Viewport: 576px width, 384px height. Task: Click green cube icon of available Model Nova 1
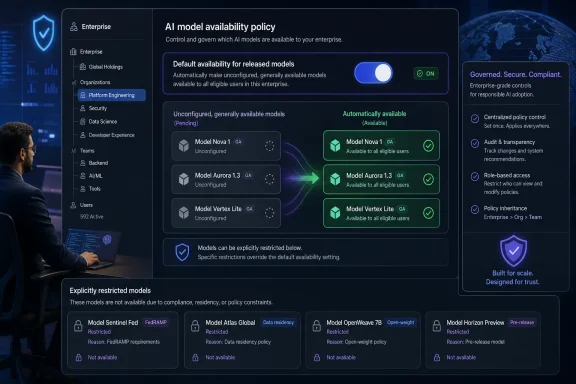click(335, 146)
